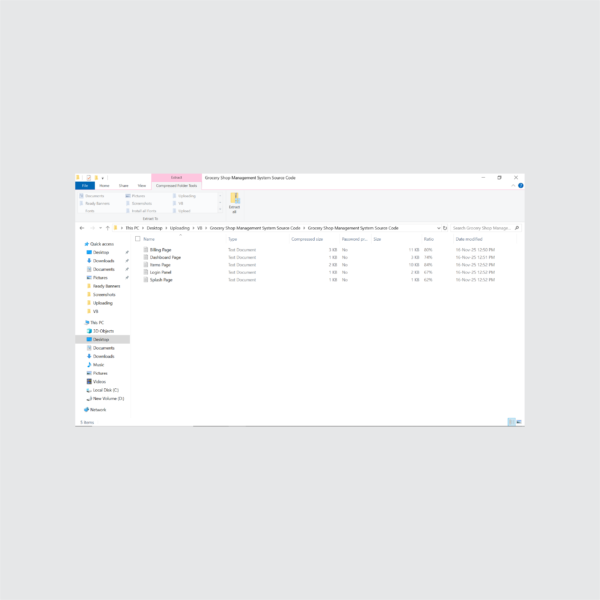Switch to the Share ribbon tab
This screenshot has width=600, height=600.
(124, 186)
